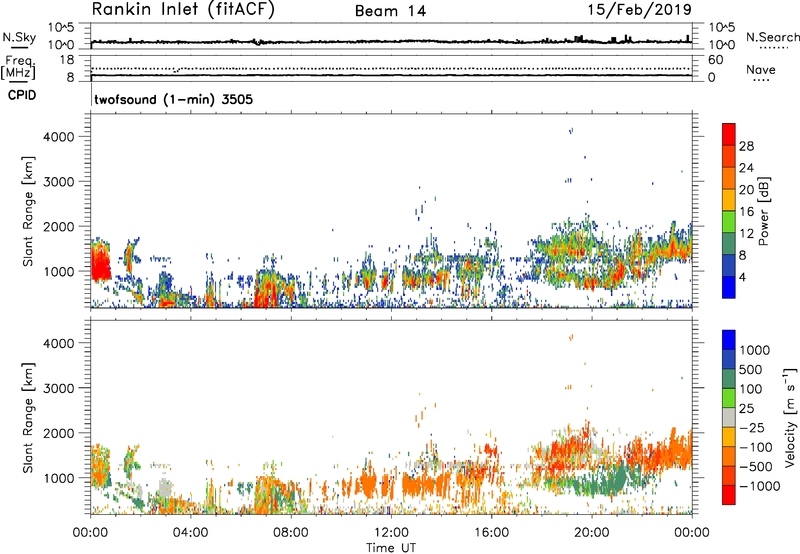Image resolution: width=800 pixels, height=554 pixels.
Task: Click the '18' tick on the frequency axis
Action: click(x=67, y=60)
